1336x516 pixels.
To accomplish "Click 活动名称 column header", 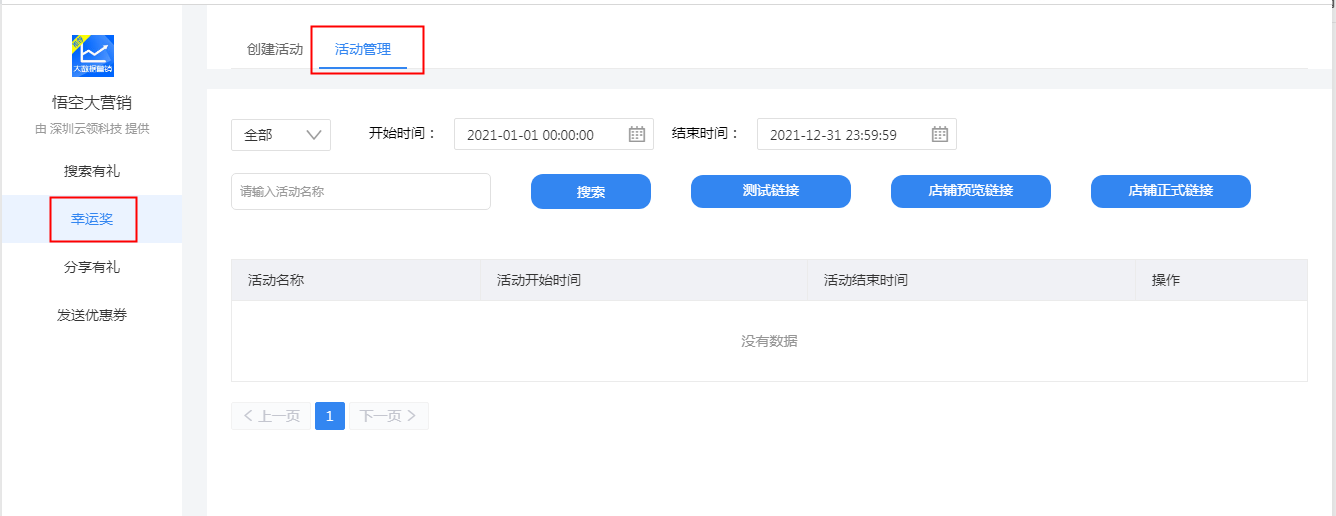I will [356, 280].
